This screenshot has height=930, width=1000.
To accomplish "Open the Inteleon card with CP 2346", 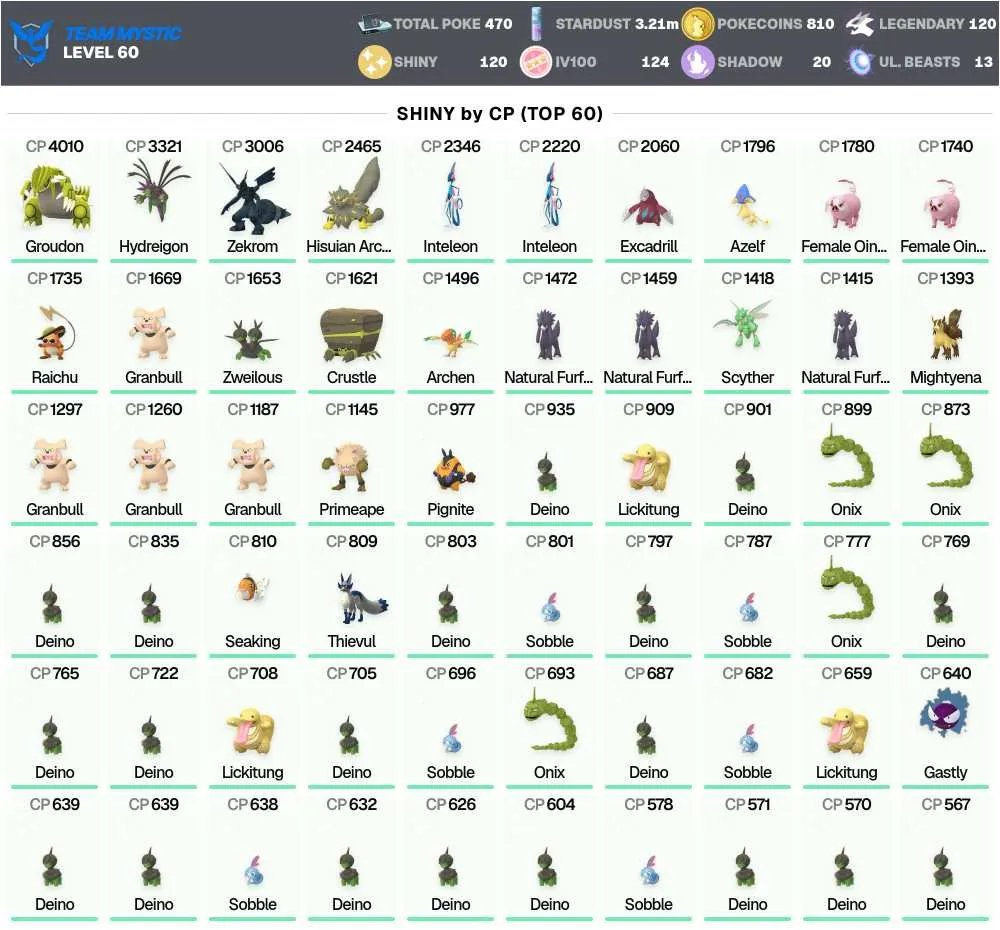I will (450, 198).
